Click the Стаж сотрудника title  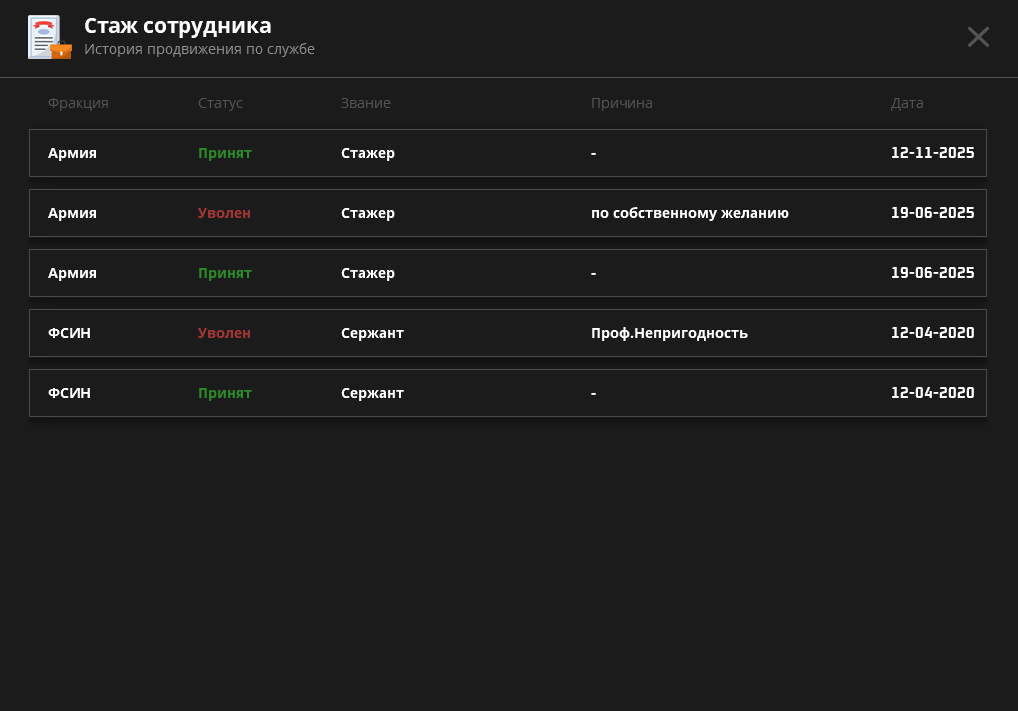(x=177, y=26)
